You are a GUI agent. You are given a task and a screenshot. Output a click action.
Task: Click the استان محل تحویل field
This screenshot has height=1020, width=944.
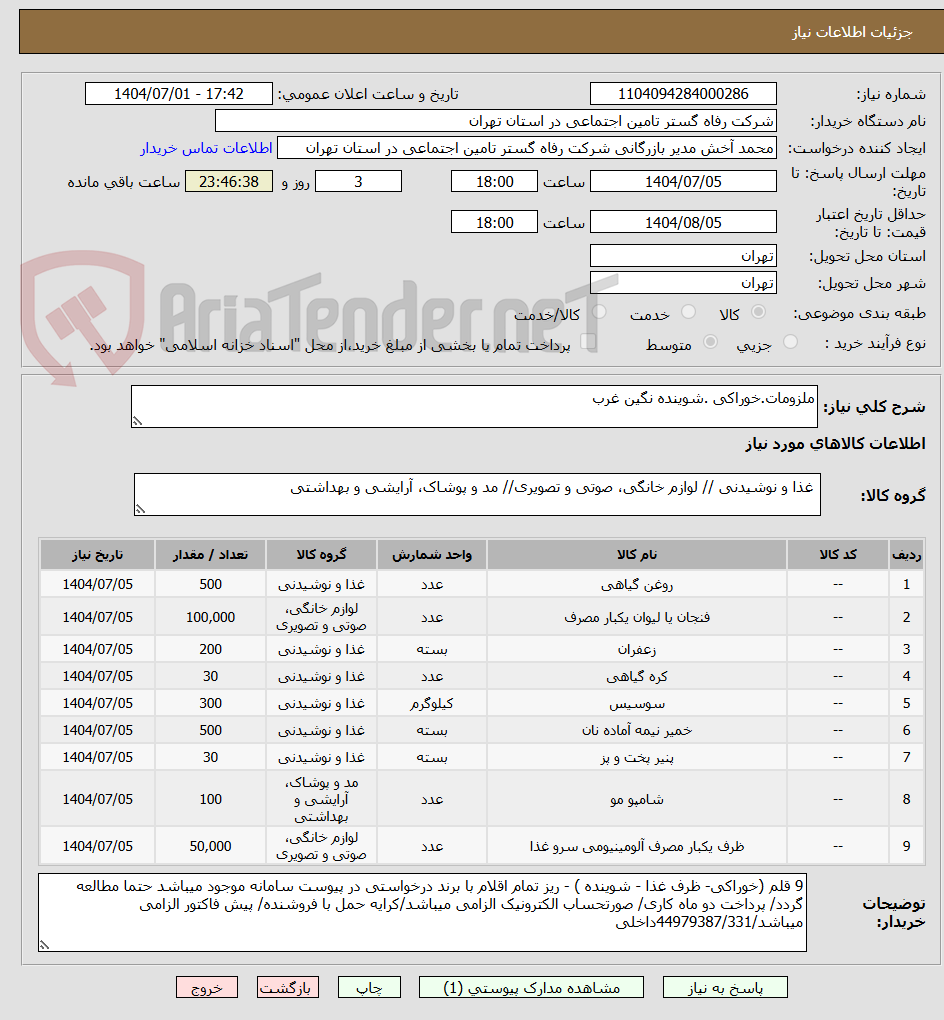683,256
